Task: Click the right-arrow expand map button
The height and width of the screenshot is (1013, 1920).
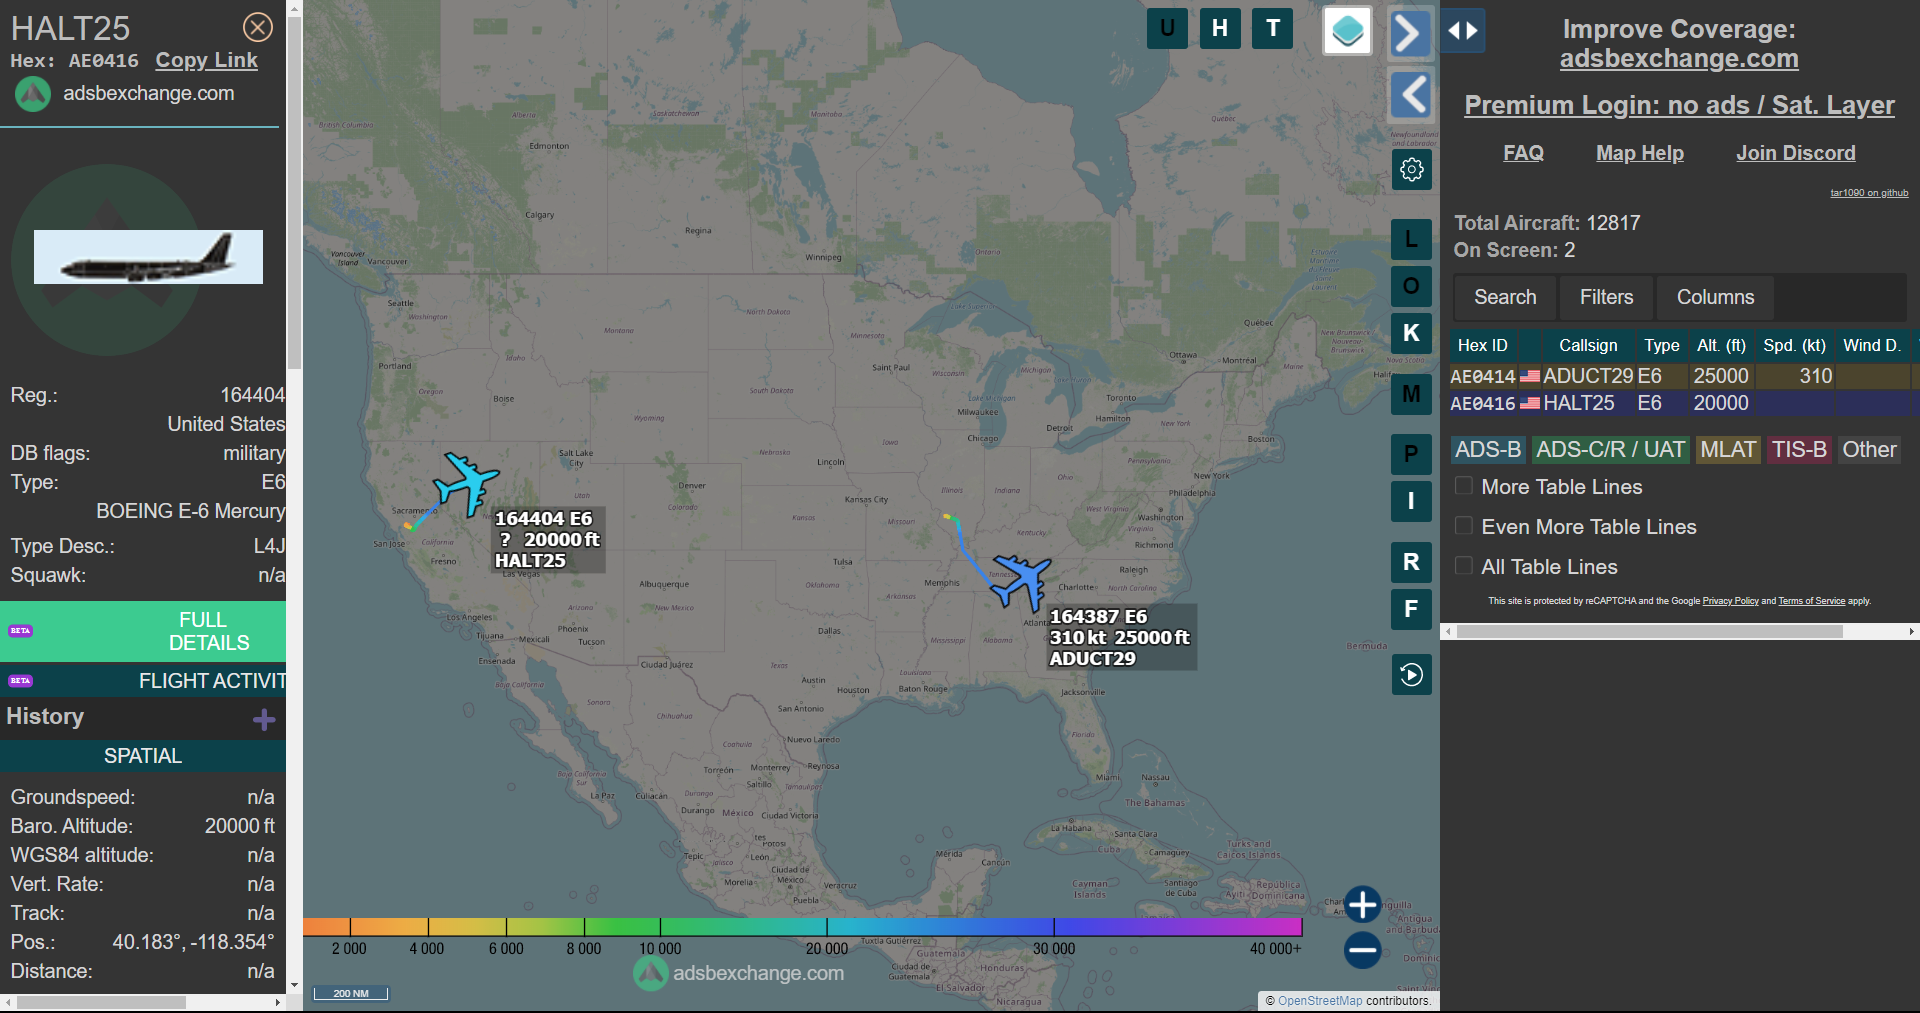Action: pos(1410,33)
